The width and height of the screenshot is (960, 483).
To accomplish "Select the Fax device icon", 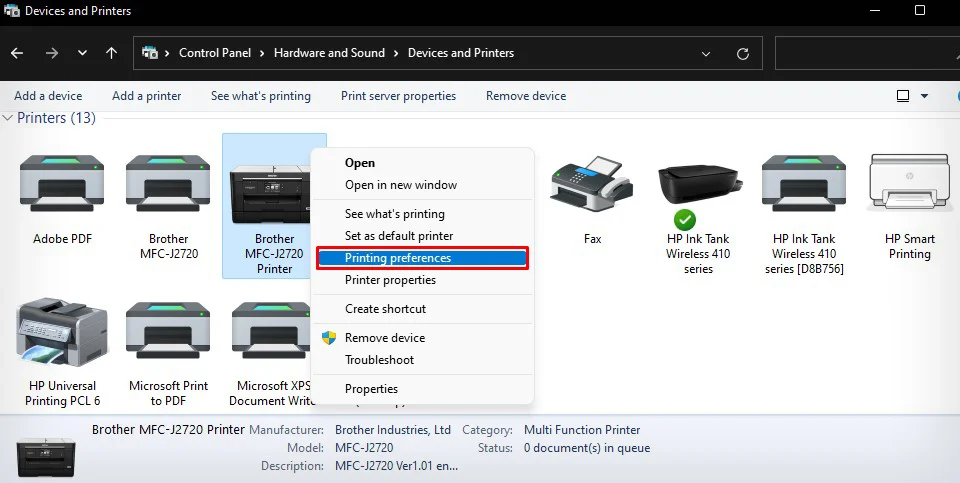I will [592, 190].
